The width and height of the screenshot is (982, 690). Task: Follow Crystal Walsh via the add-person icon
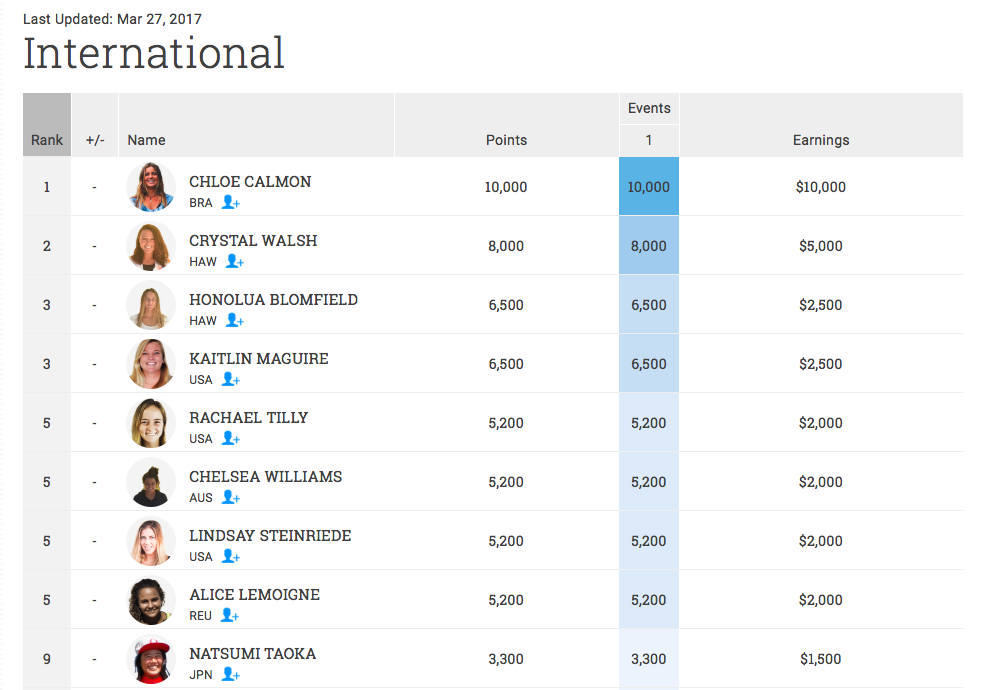pyautogui.click(x=235, y=262)
